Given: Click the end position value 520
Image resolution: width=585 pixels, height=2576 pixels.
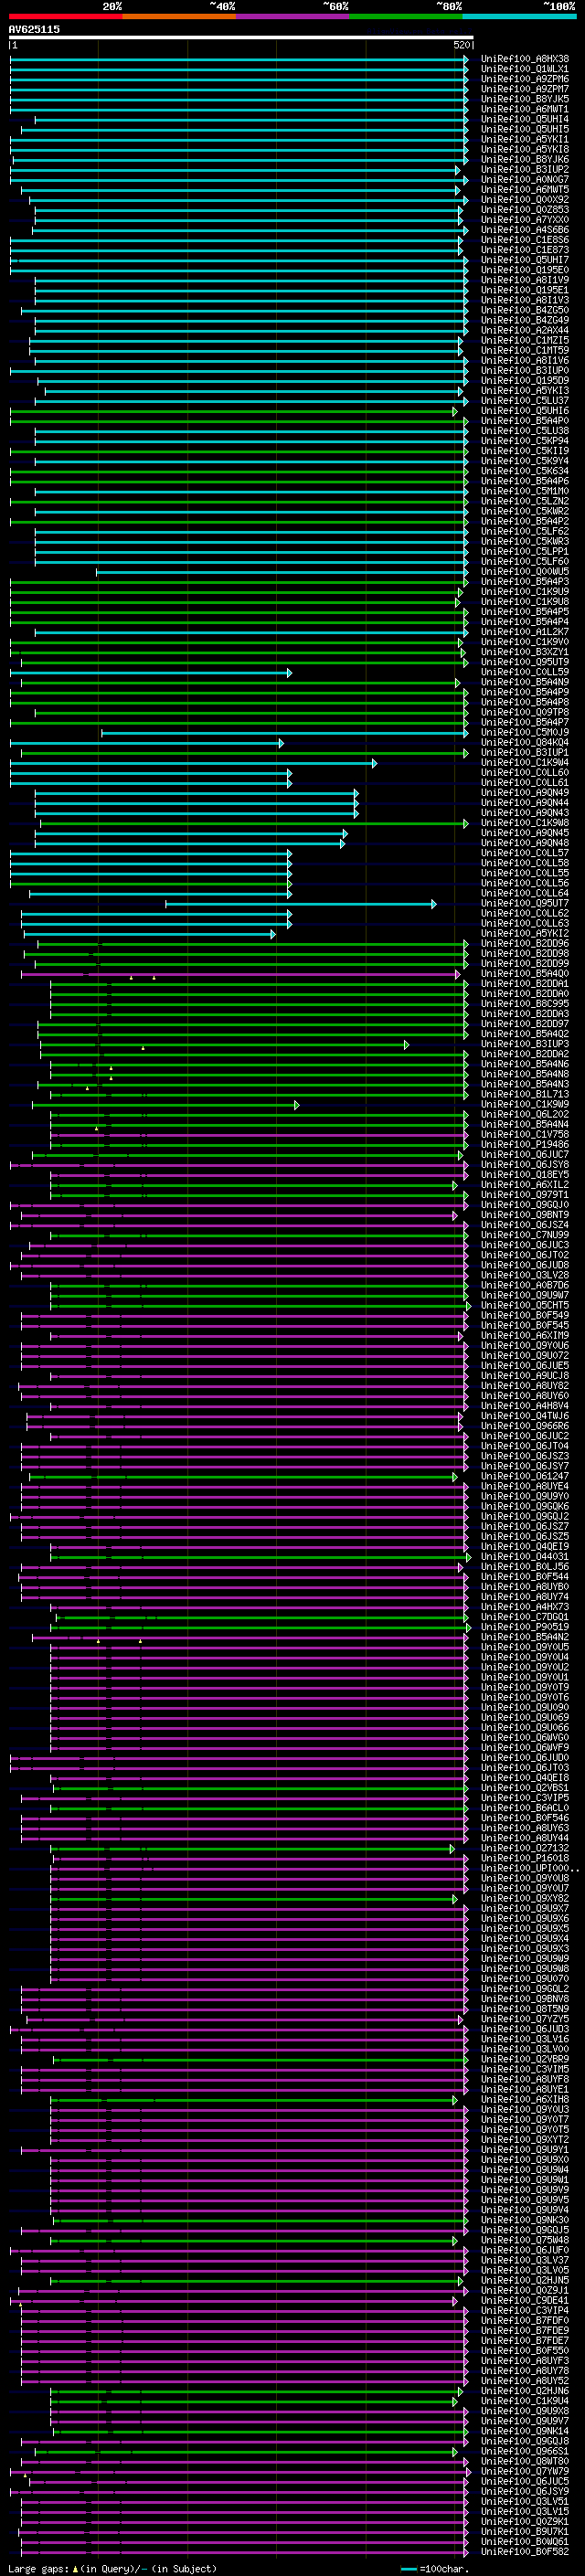Looking at the screenshot, I should [461, 45].
